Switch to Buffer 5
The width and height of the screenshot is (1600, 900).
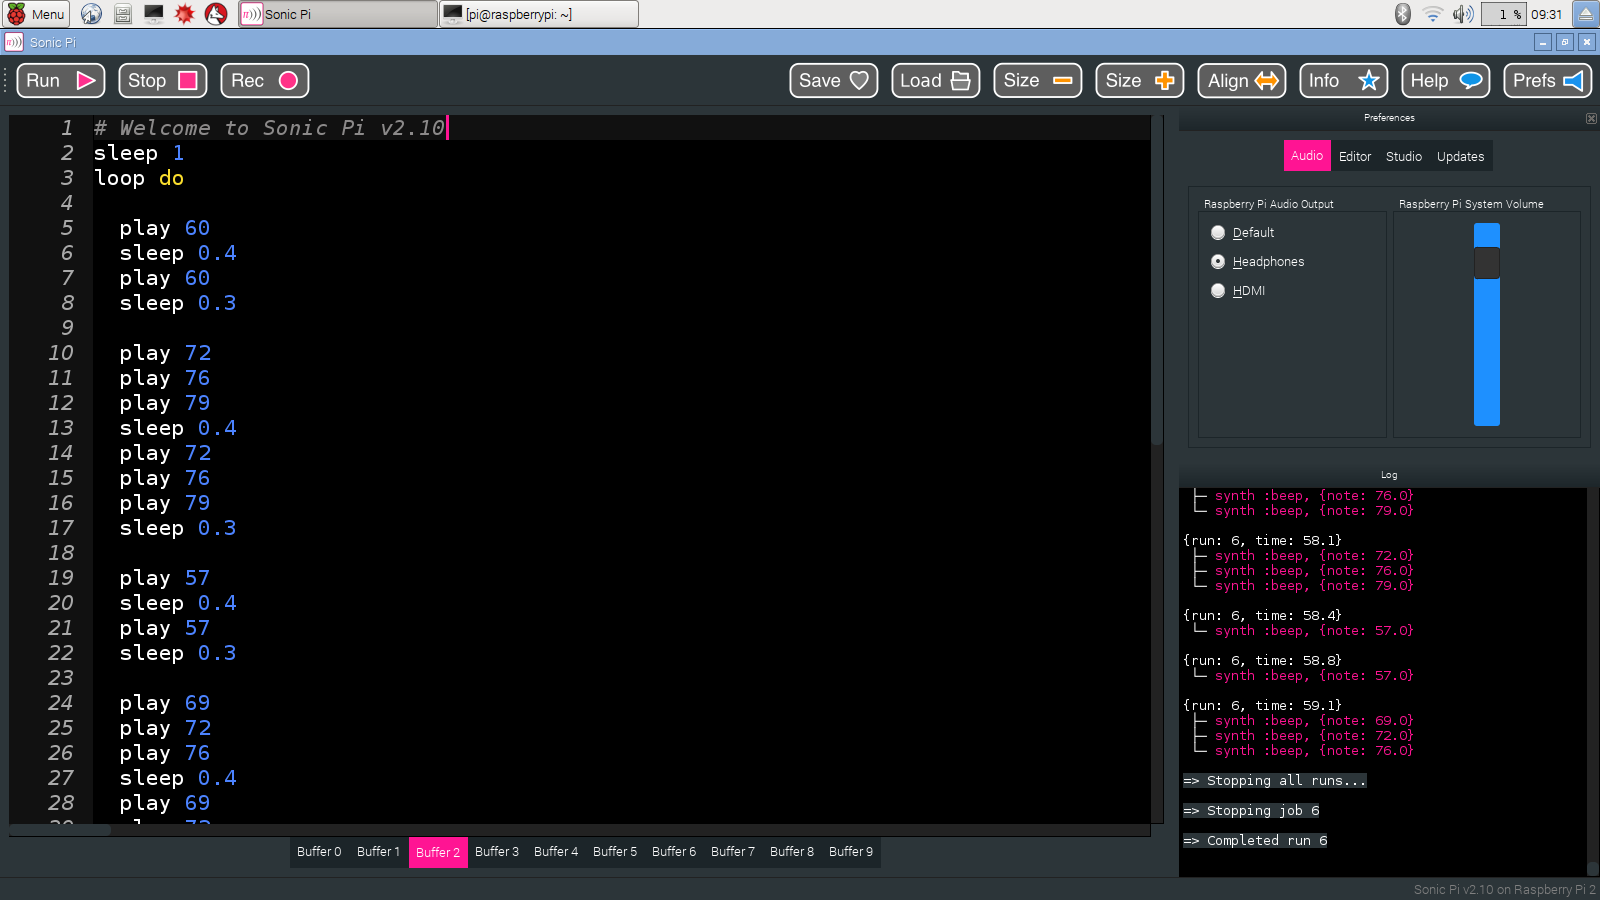pyautogui.click(x=615, y=852)
